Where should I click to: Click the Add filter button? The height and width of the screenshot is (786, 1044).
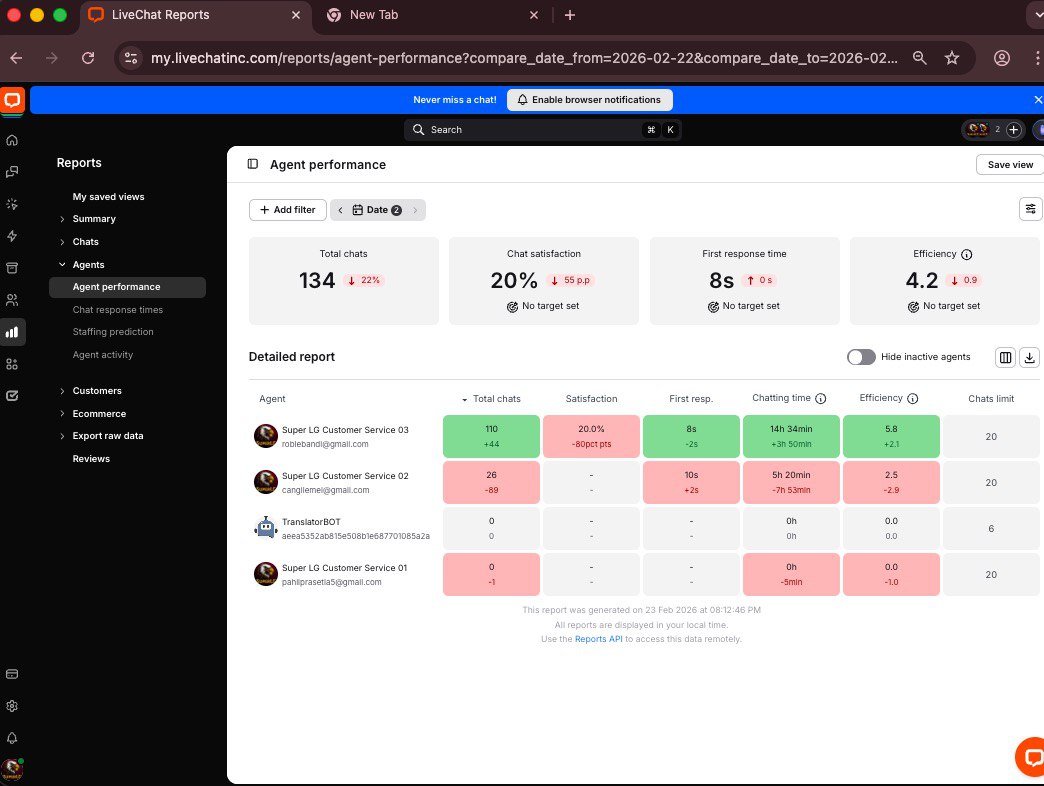point(288,210)
